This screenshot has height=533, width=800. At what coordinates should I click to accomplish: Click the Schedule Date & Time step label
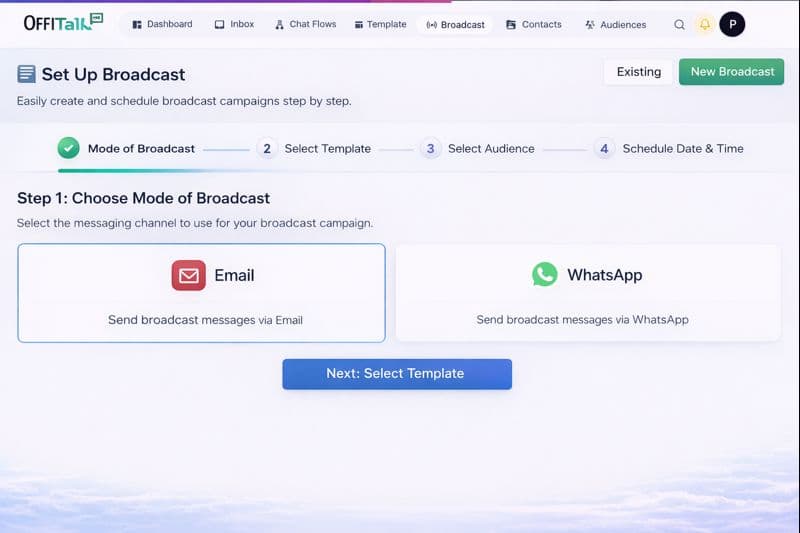tap(683, 148)
